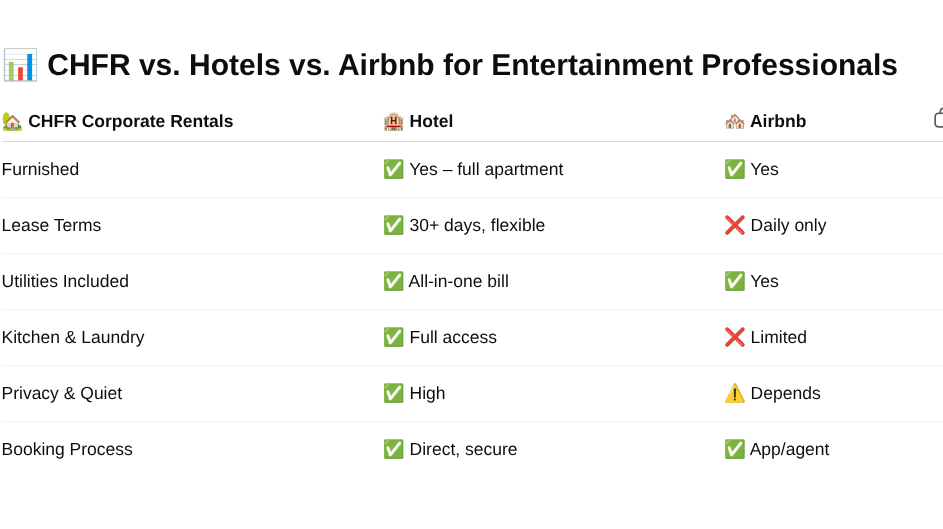Screen dimensions: 943x529
Task: Click the house icon beside CHFR Corporate Rentals
Action: click(x=12, y=121)
